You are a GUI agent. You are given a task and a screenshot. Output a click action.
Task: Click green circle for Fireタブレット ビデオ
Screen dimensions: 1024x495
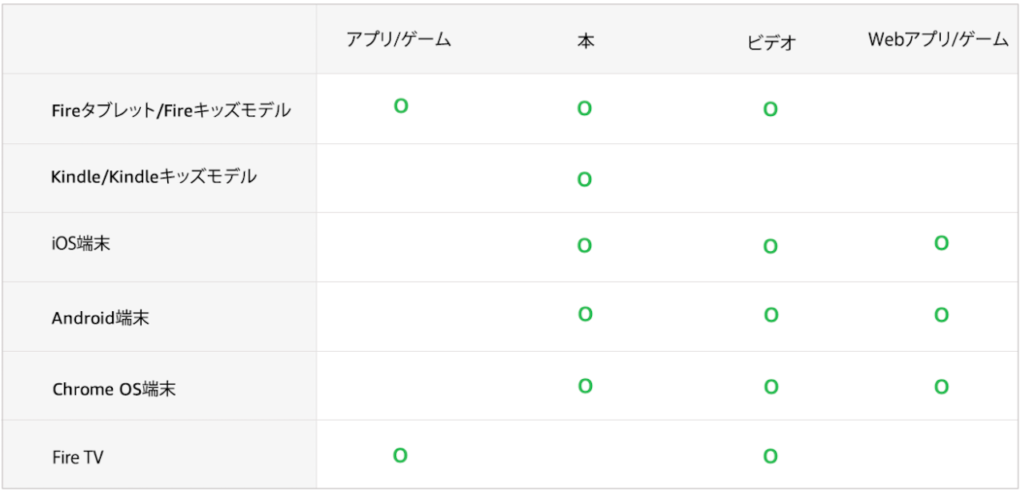pos(771,109)
